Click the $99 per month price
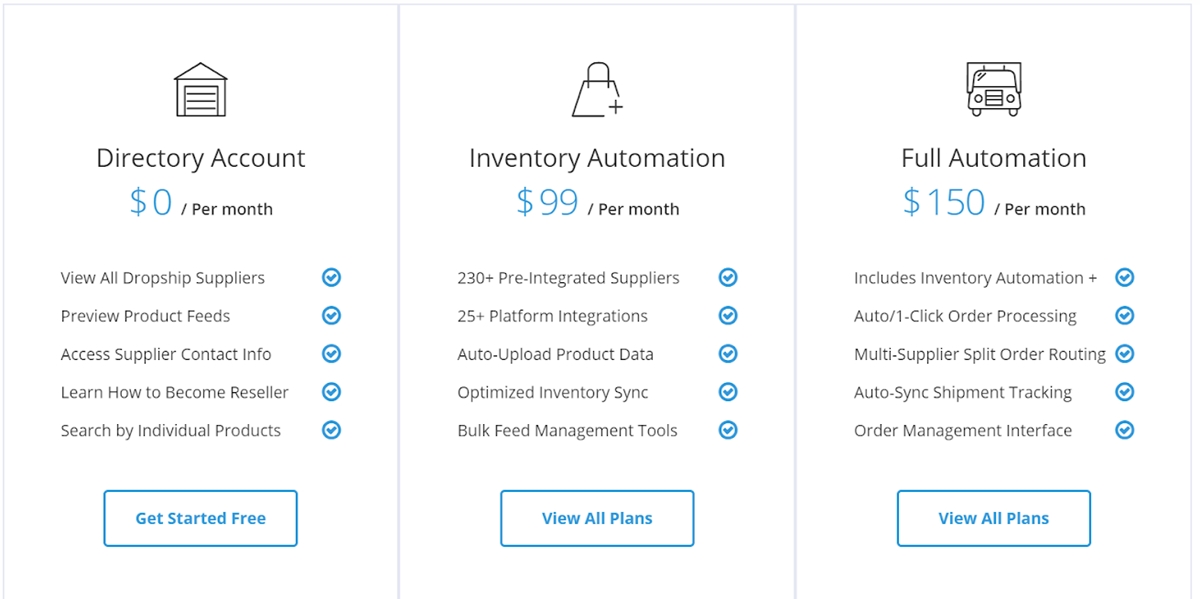The width and height of the screenshot is (1200, 599). [597, 203]
